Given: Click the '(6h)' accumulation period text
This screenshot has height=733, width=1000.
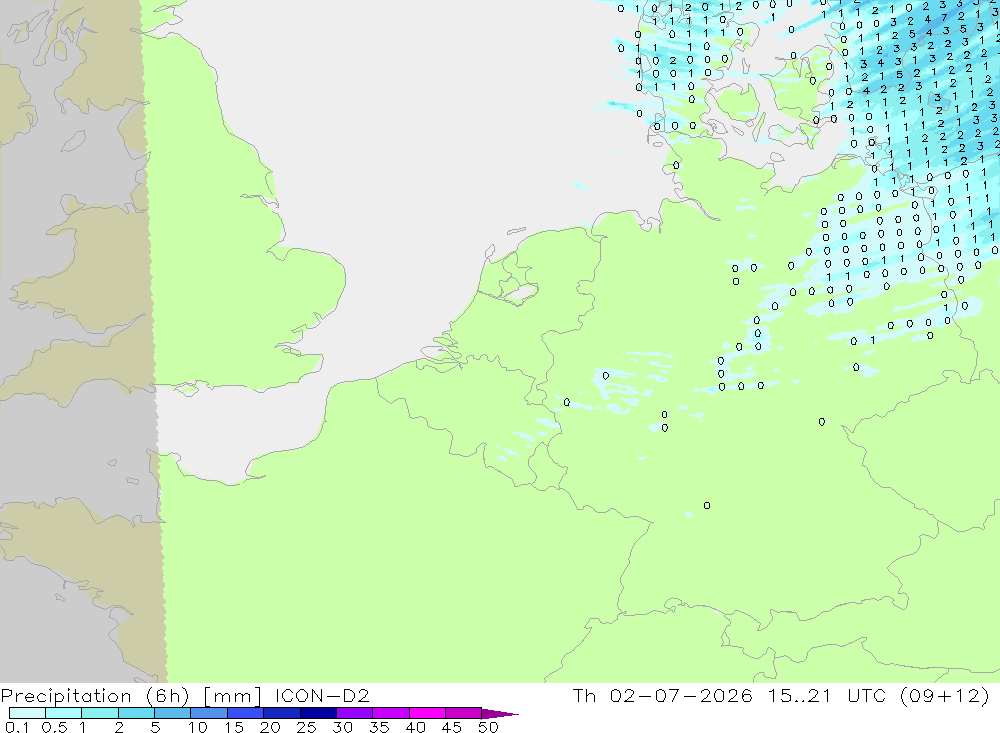Looking at the screenshot, I should (166, 695).
